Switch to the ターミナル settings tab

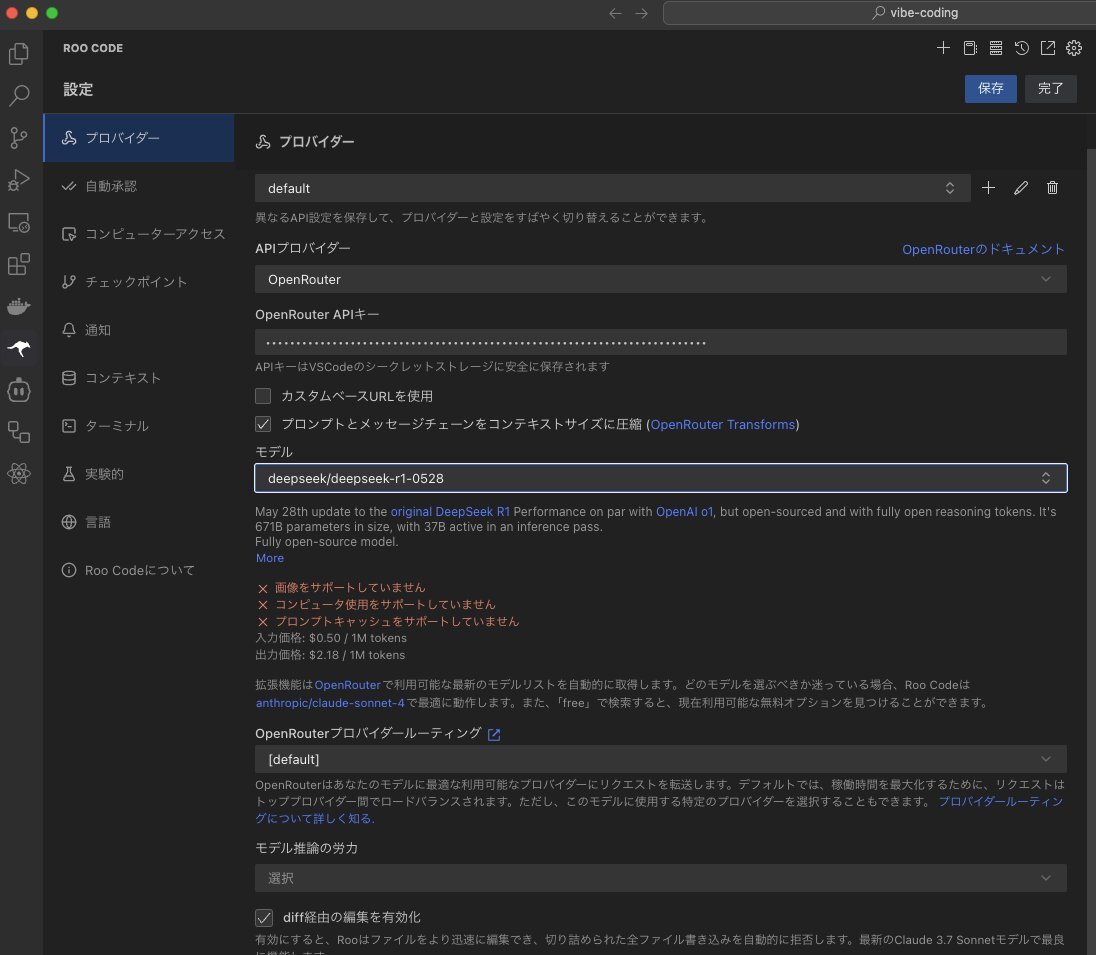point(139,426)
